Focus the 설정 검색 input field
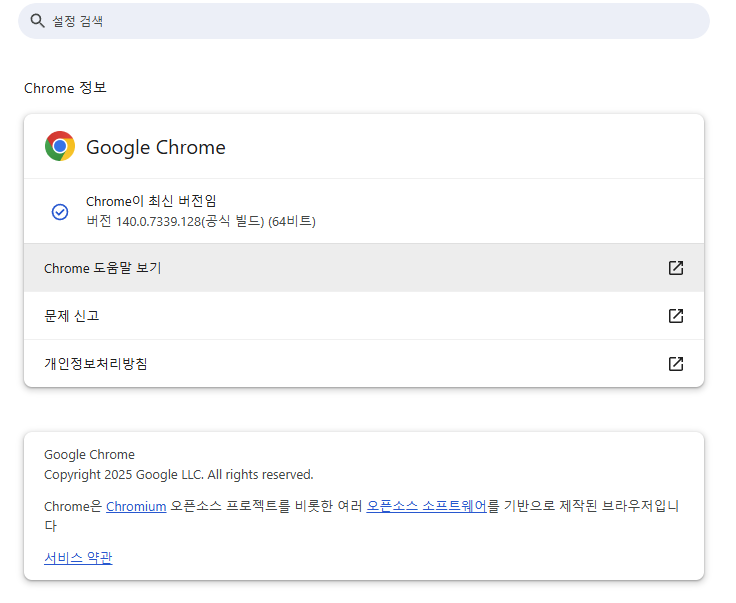This screenshot has width=736, height=603. [x=364, y=21]
